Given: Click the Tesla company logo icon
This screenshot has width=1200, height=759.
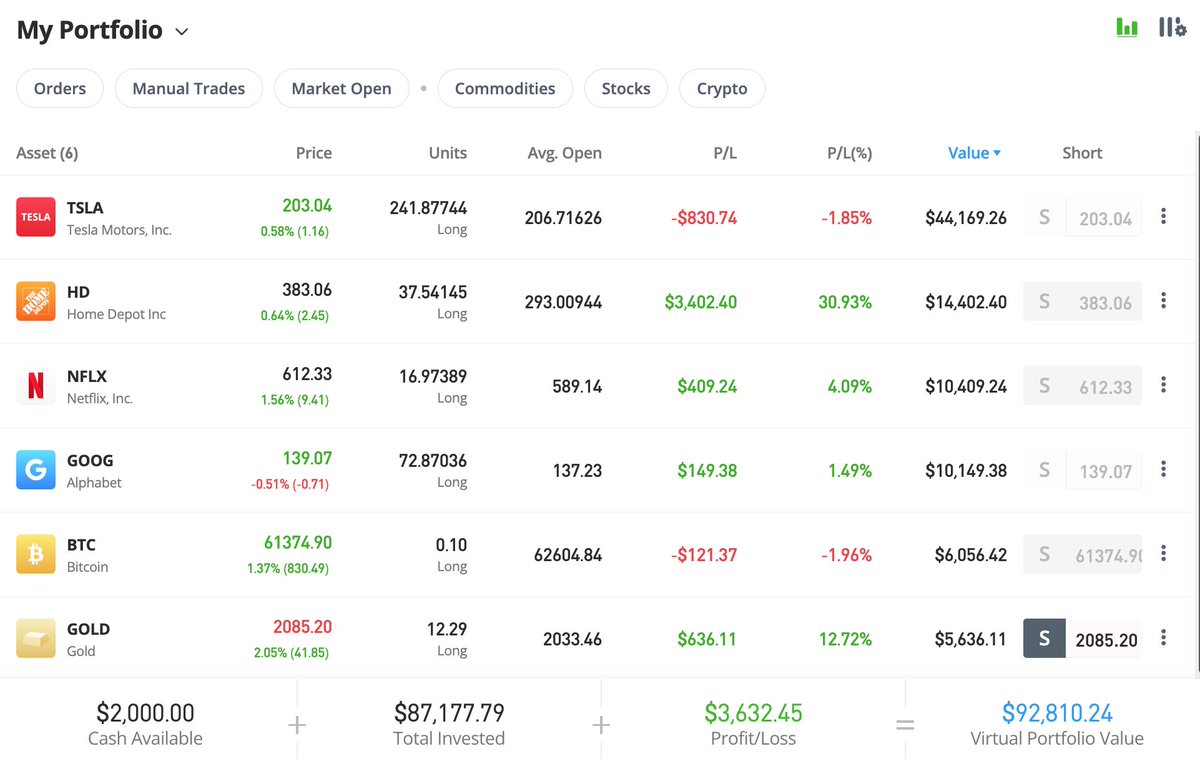Looking at the screenshot, I should click(x=34, y=216).
